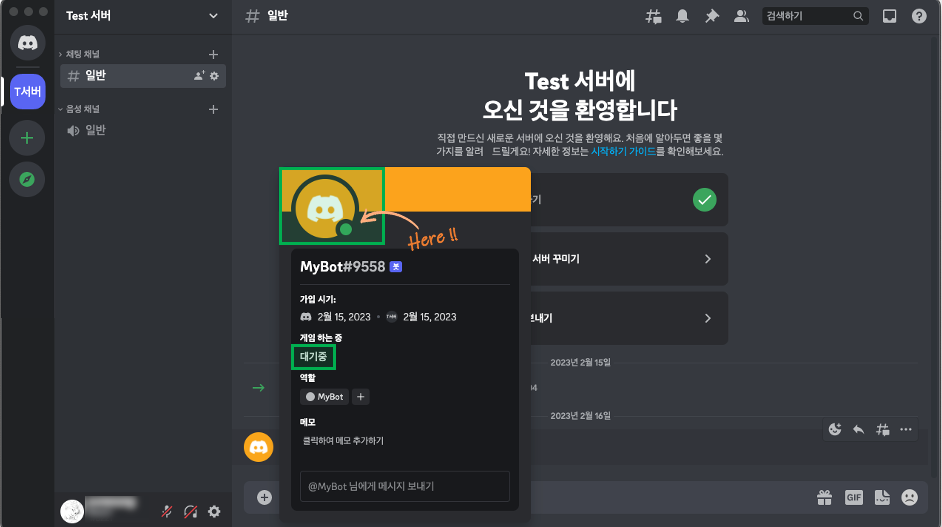The width and height of the screenshot is (942, 527).
Task: Open help question mark
Action: 919,16
